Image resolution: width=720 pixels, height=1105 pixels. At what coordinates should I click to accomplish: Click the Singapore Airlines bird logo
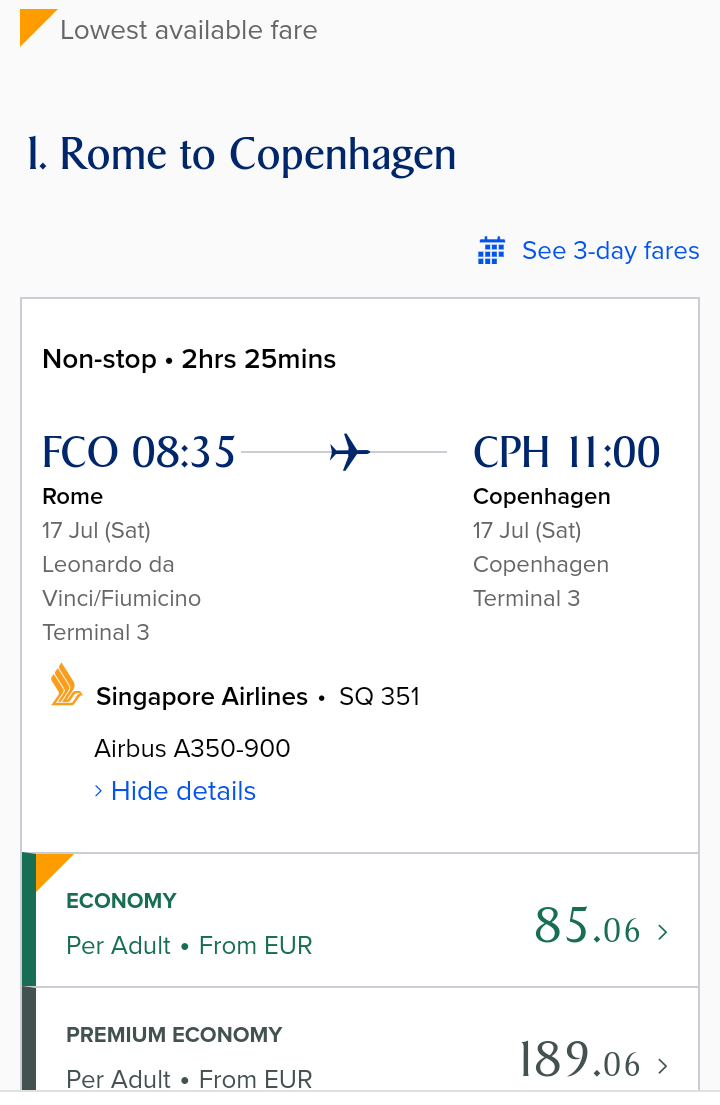pyautogui.click(x=66, y=684)
